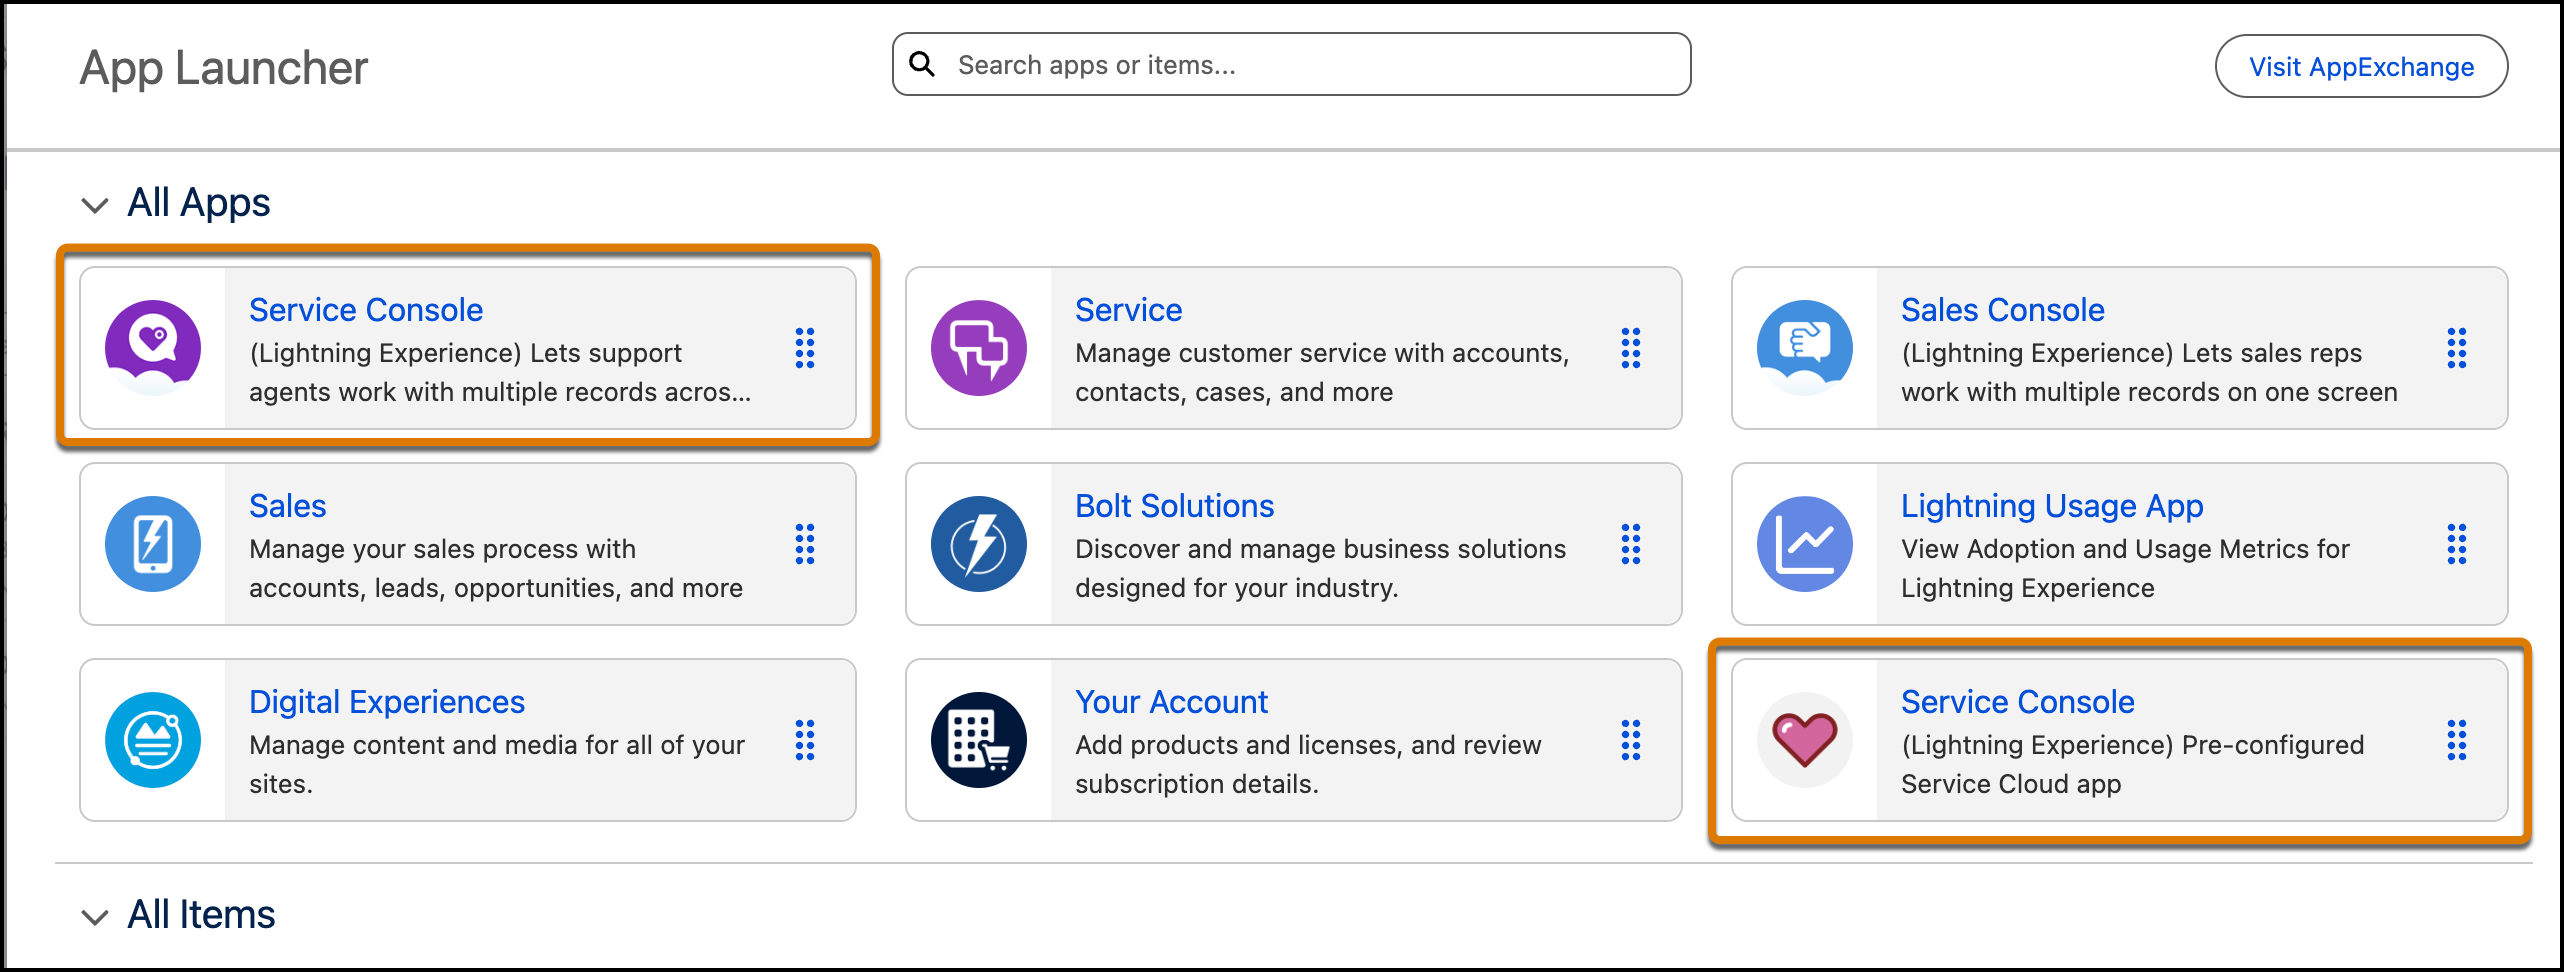Click drag handle on the support agents Service Console tile

(x=805, y=348)
